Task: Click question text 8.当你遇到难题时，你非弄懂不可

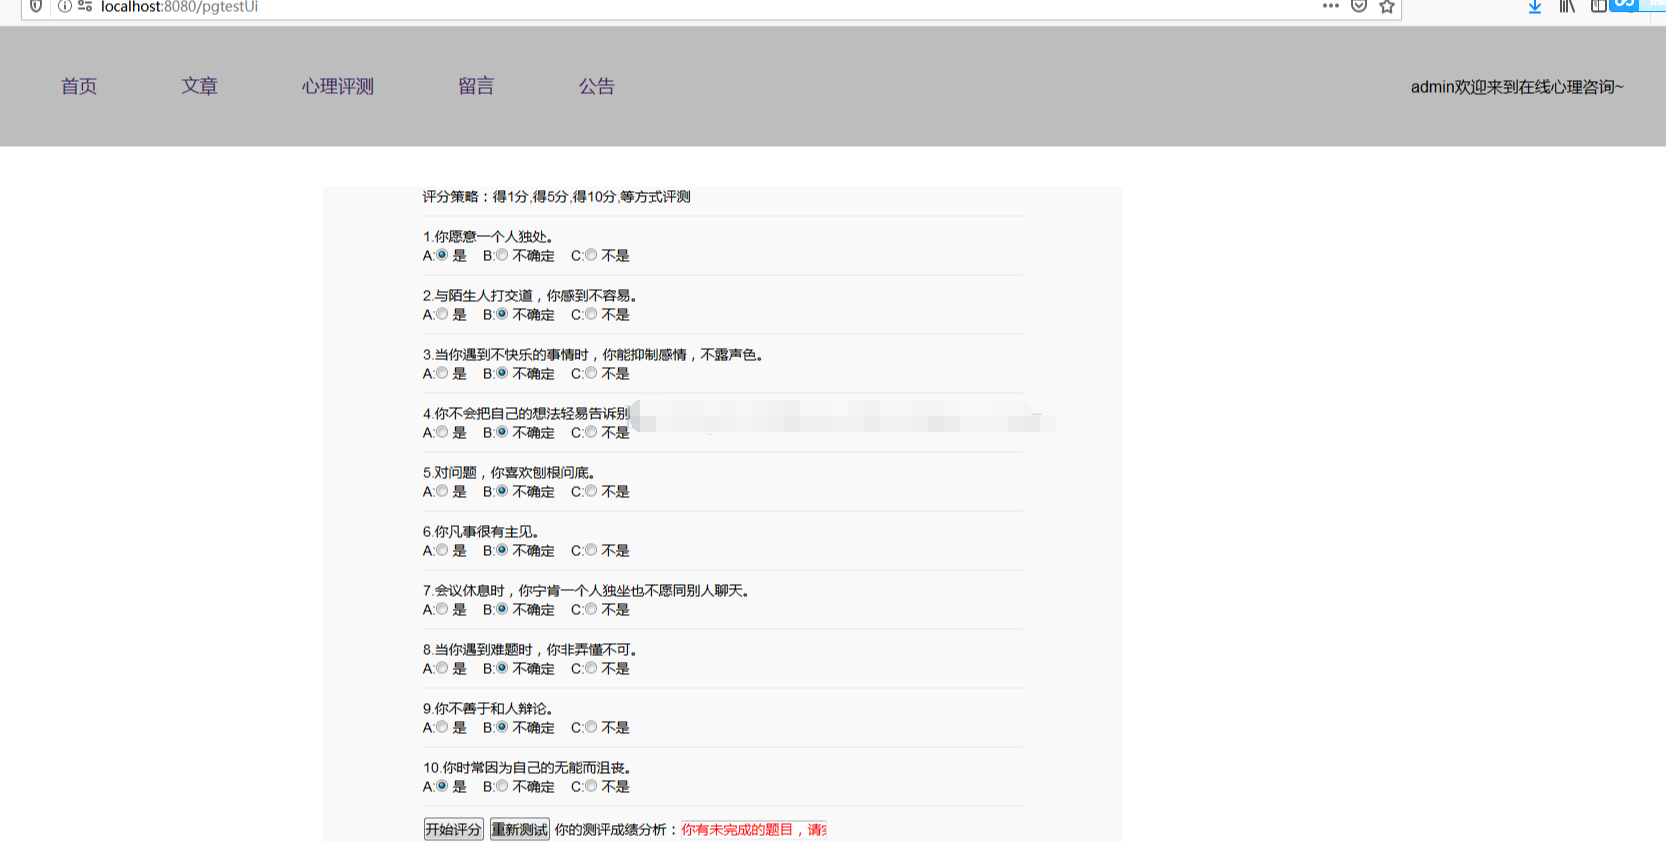Action: tap(530, 650)
